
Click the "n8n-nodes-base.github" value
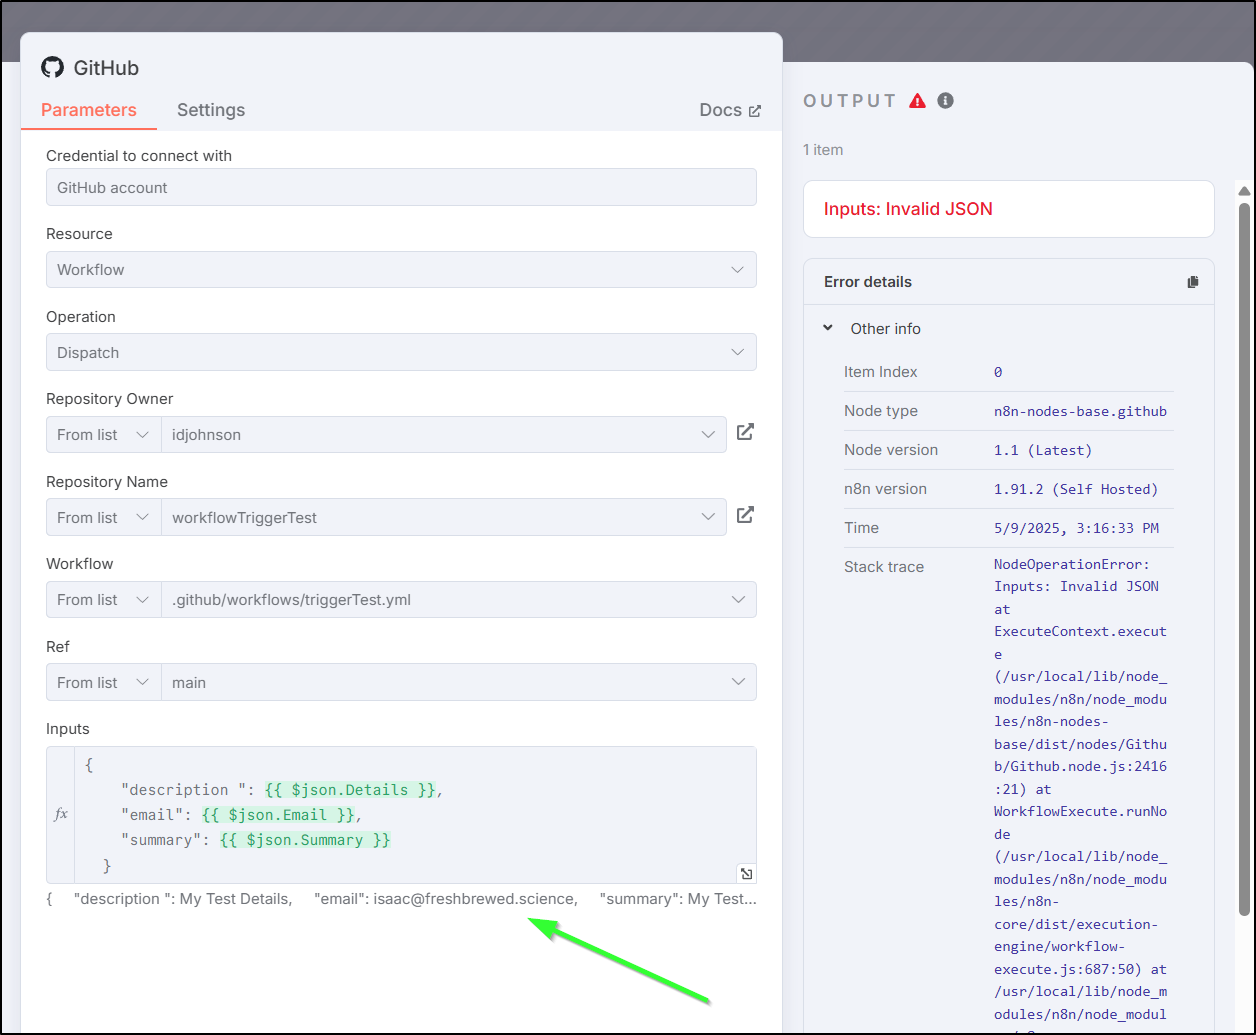pos(1080,411)
